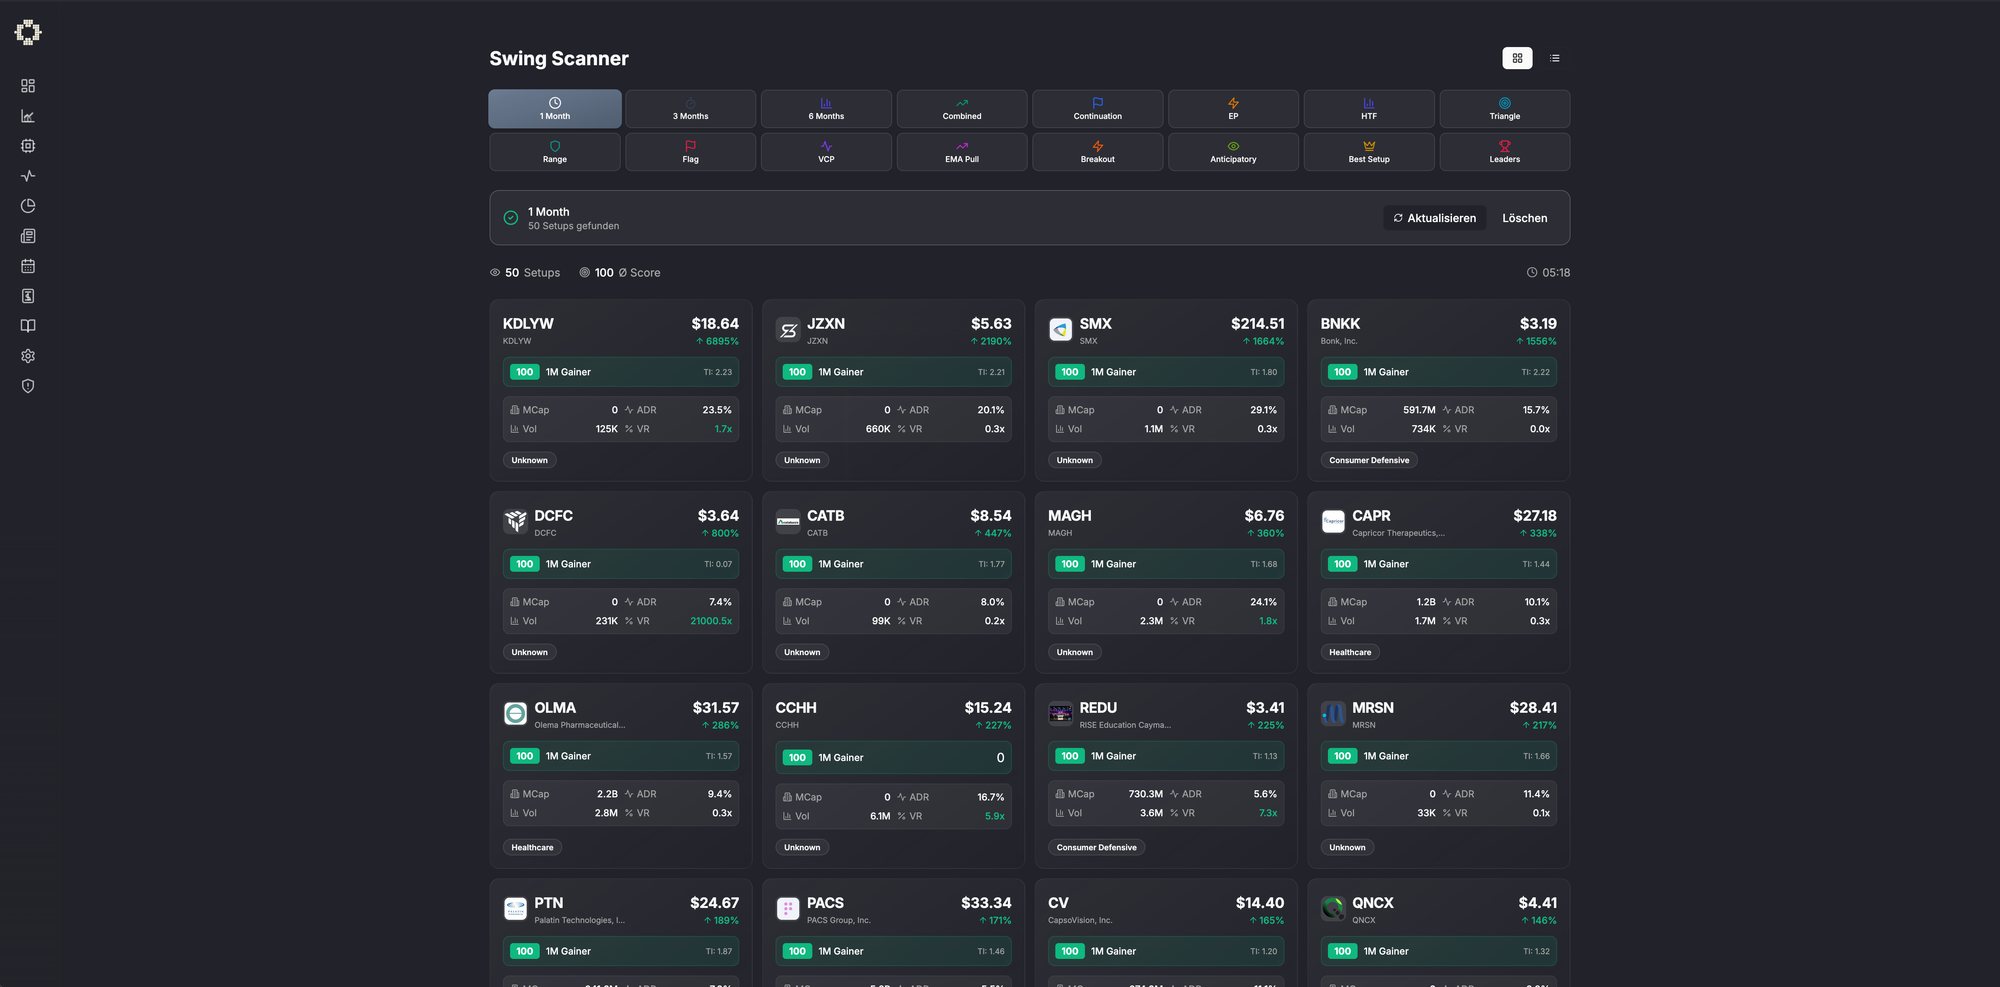Click the open book icon in sidebar
The image size is (2000, 987).
(x=28, y=326)
